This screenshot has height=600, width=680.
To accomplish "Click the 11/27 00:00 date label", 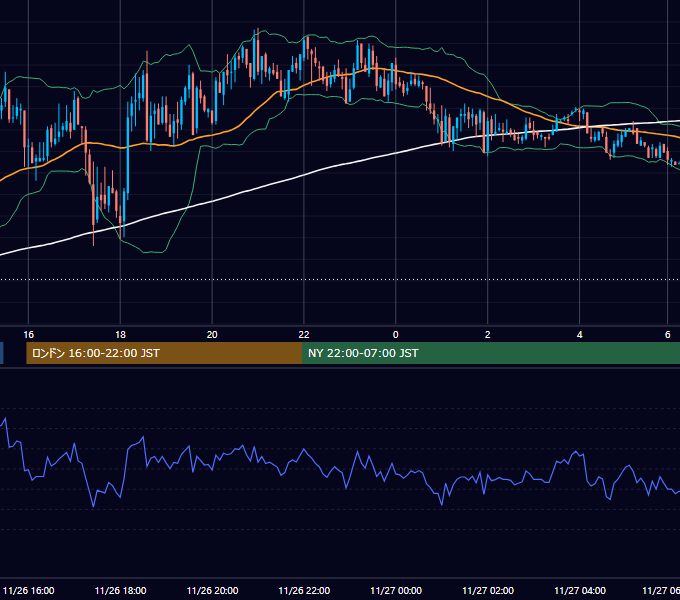I will pos(396,590).
